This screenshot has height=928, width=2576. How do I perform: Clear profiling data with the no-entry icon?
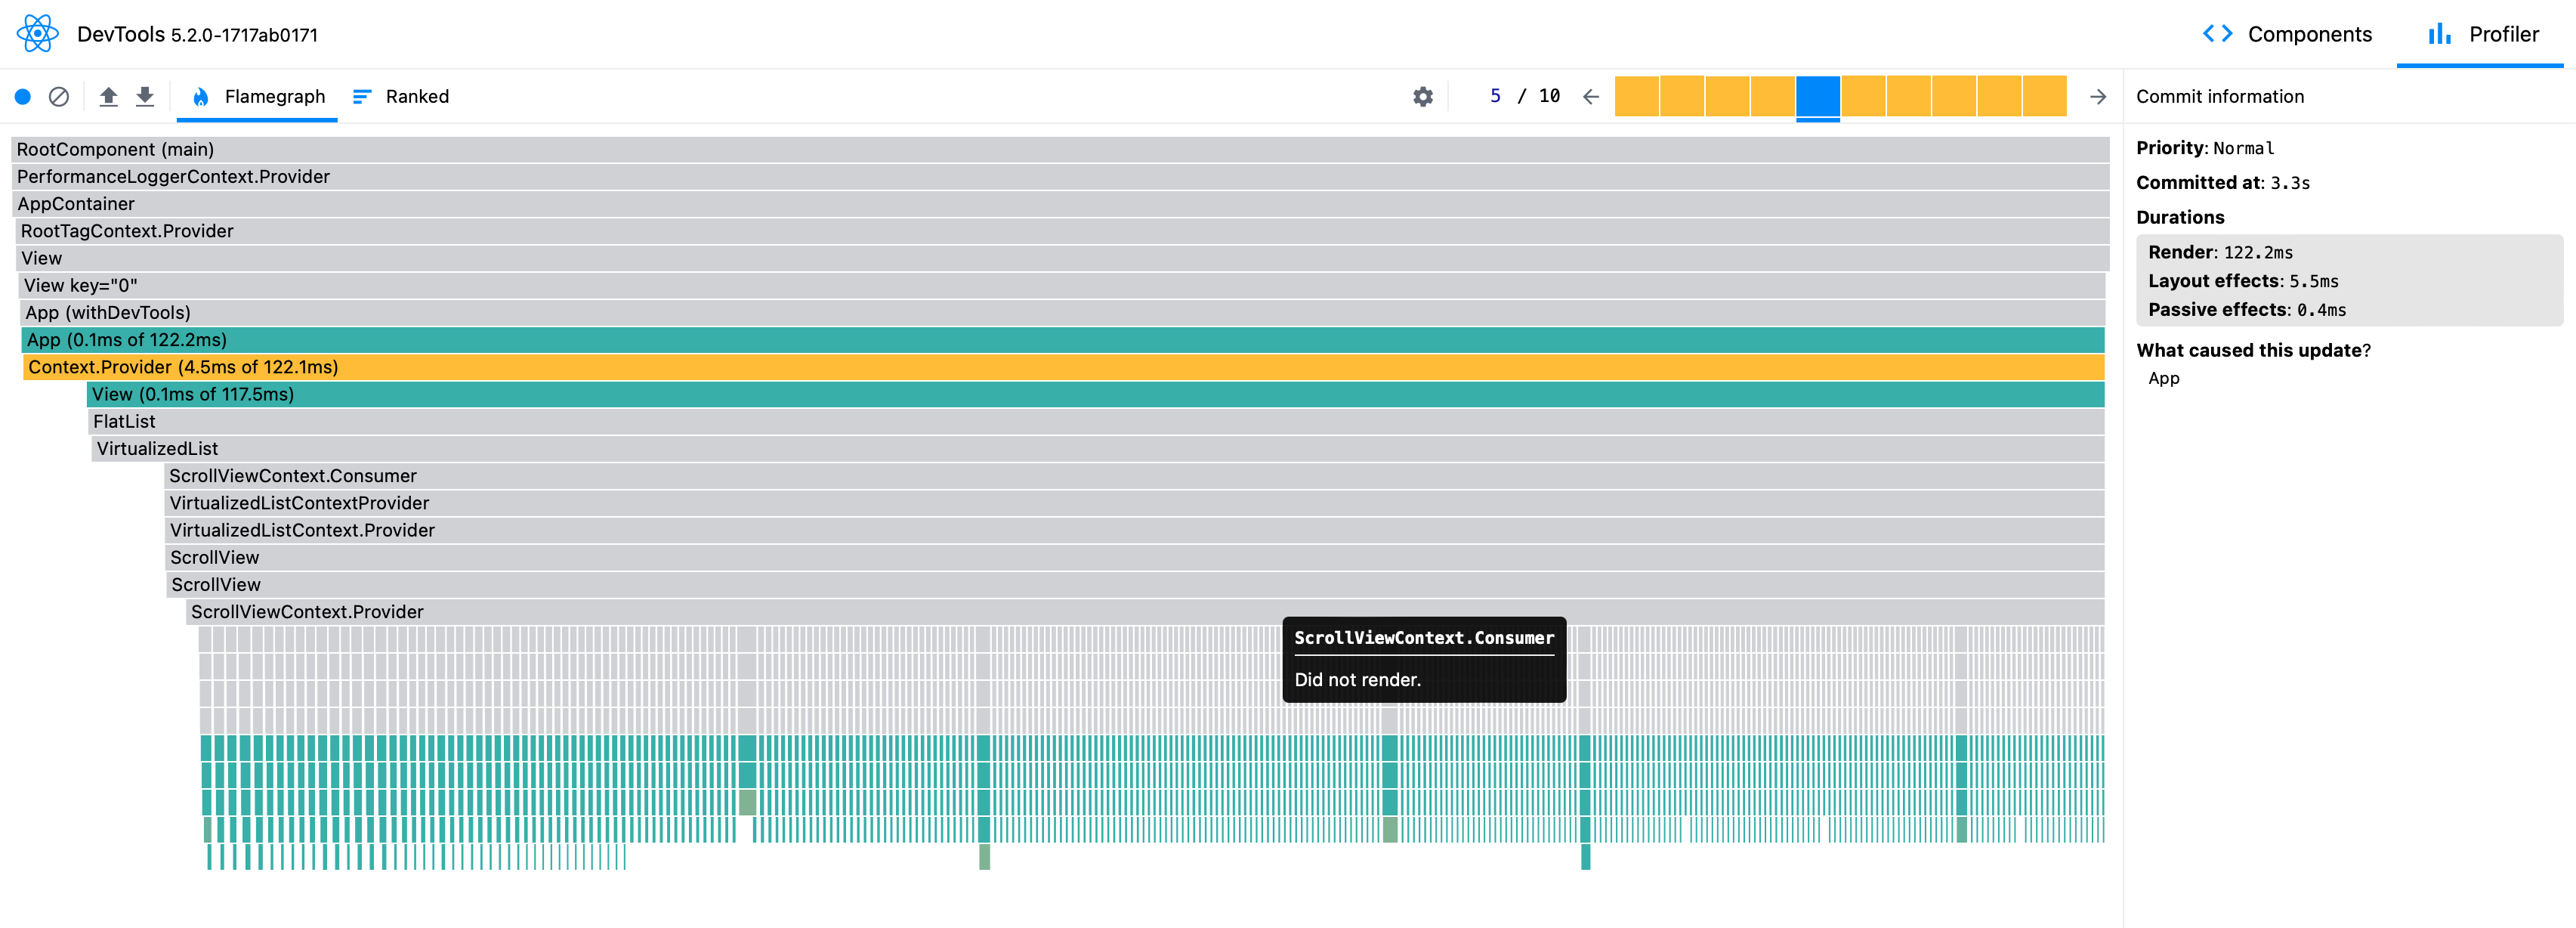point(59,97)
